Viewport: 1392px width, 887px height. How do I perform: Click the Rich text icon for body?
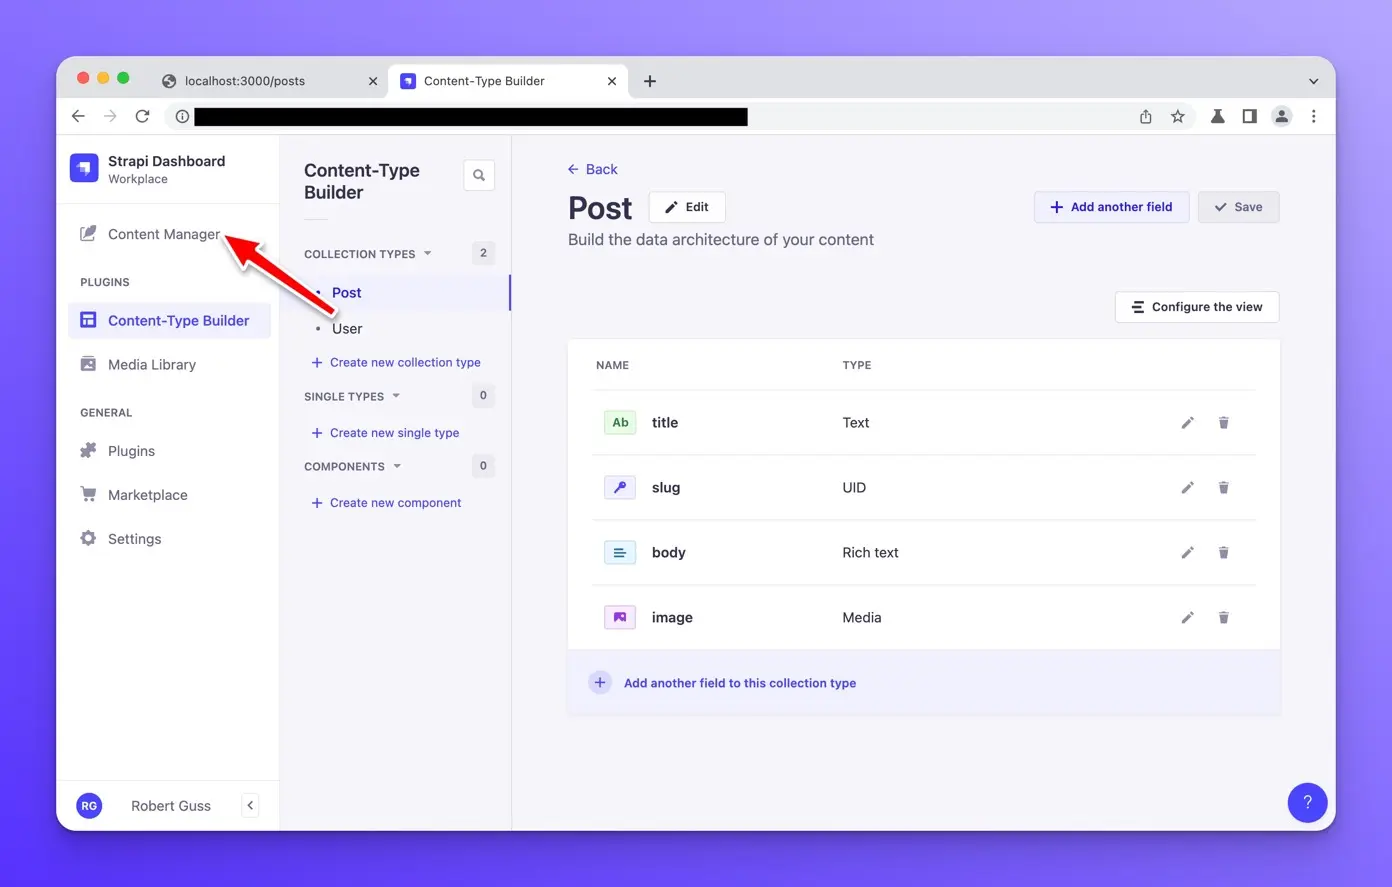click(x=620, y=553)
